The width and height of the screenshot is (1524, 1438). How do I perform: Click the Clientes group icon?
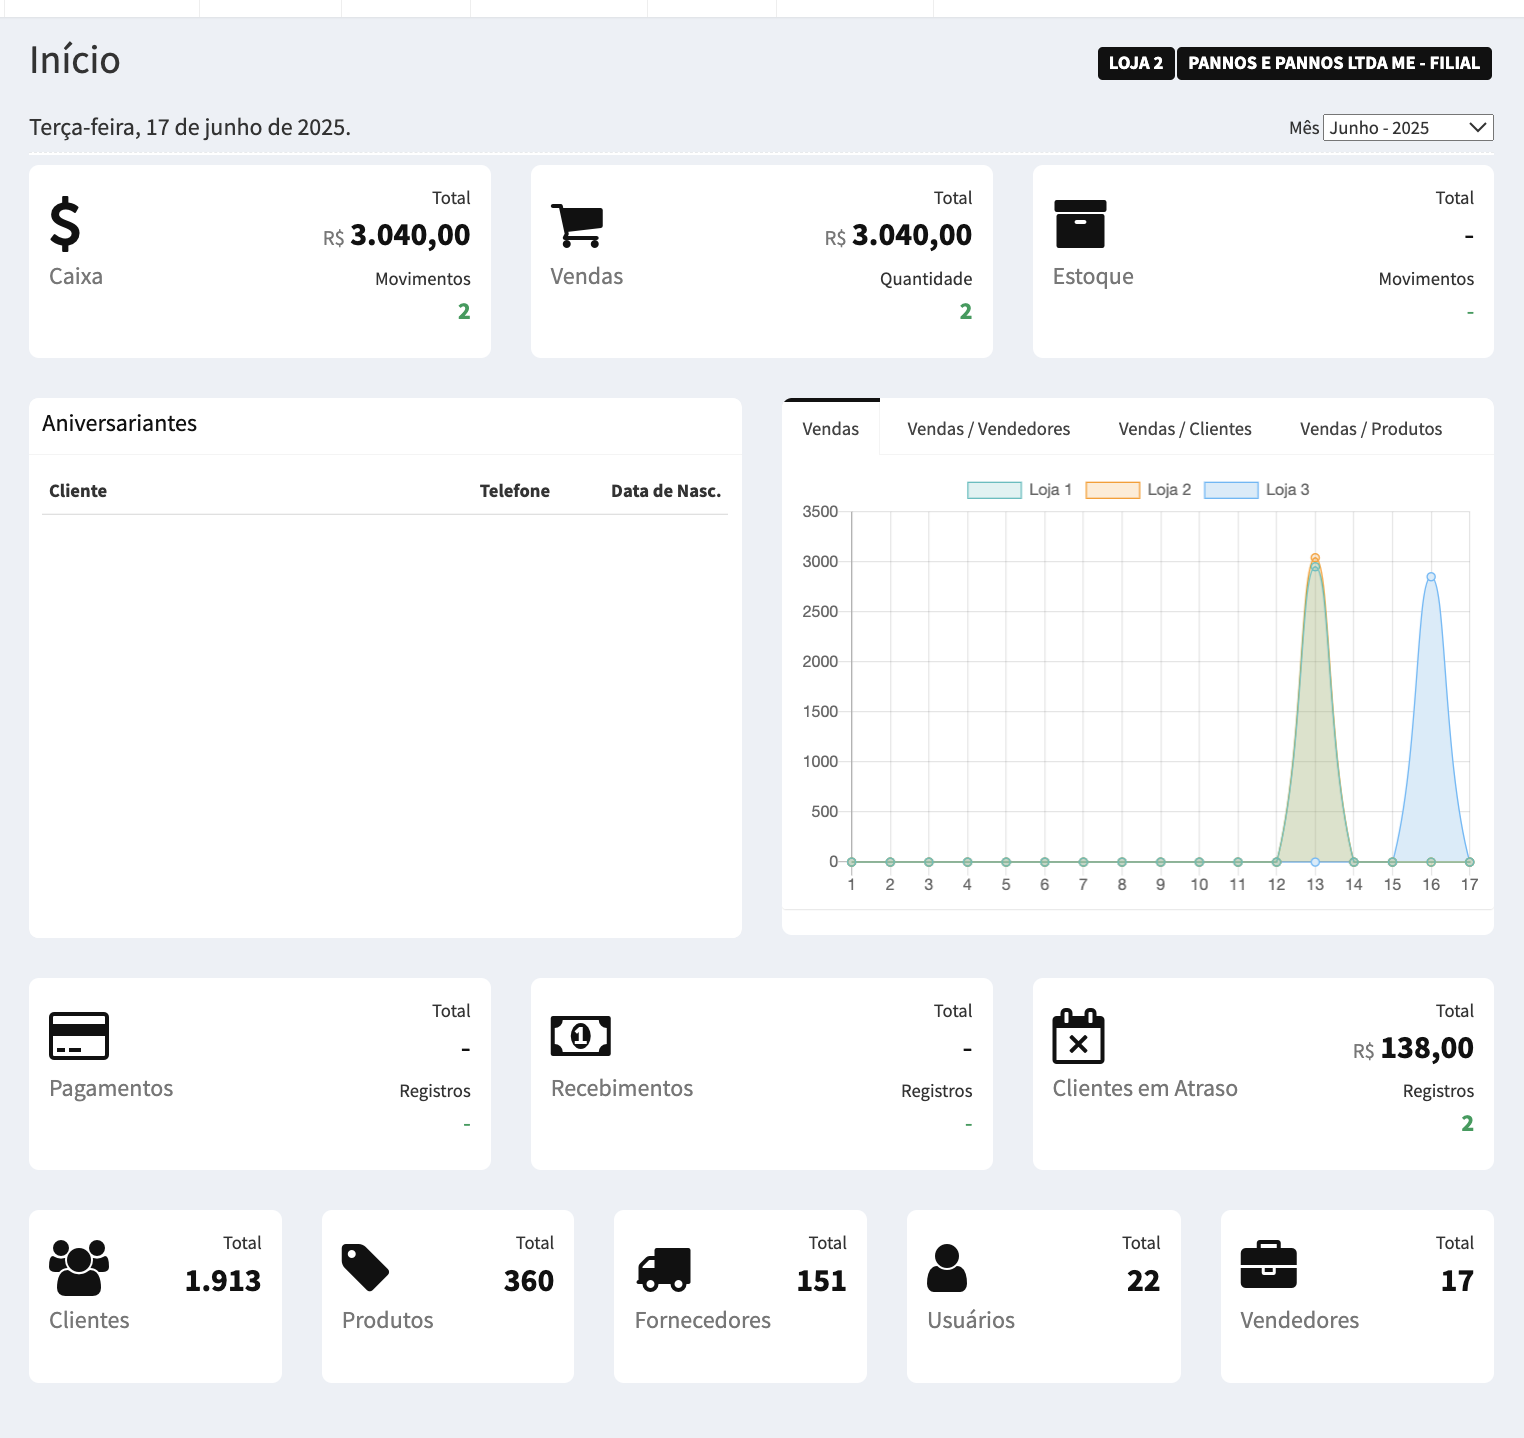[x=79, y=1268]
